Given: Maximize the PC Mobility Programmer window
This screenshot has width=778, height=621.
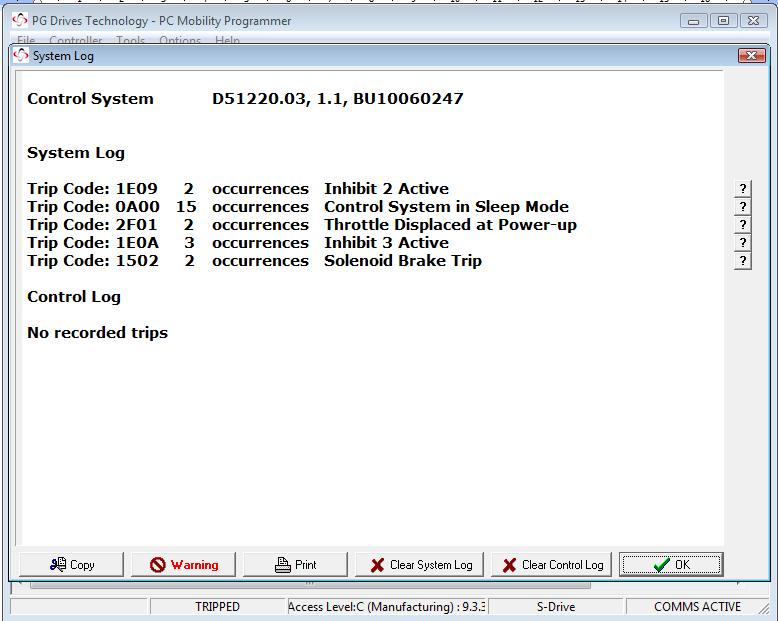Looking at the screenshot, I should coord(723,21).
